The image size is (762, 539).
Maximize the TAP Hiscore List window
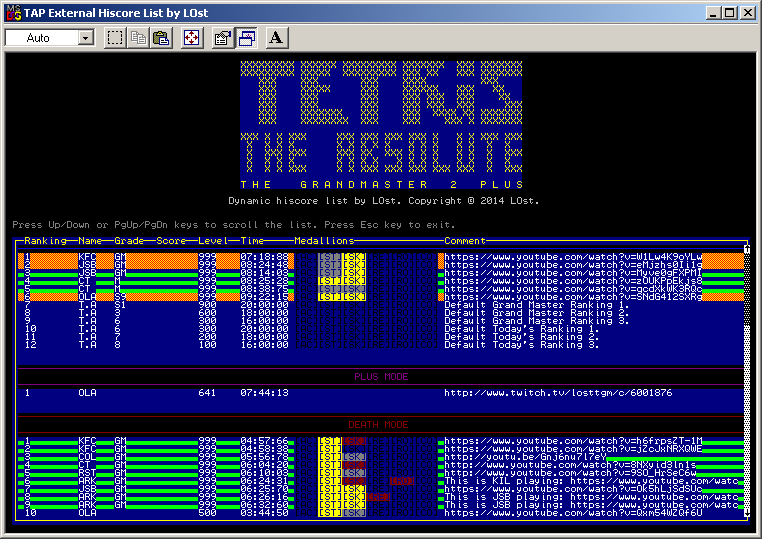[x=730, y=13]
